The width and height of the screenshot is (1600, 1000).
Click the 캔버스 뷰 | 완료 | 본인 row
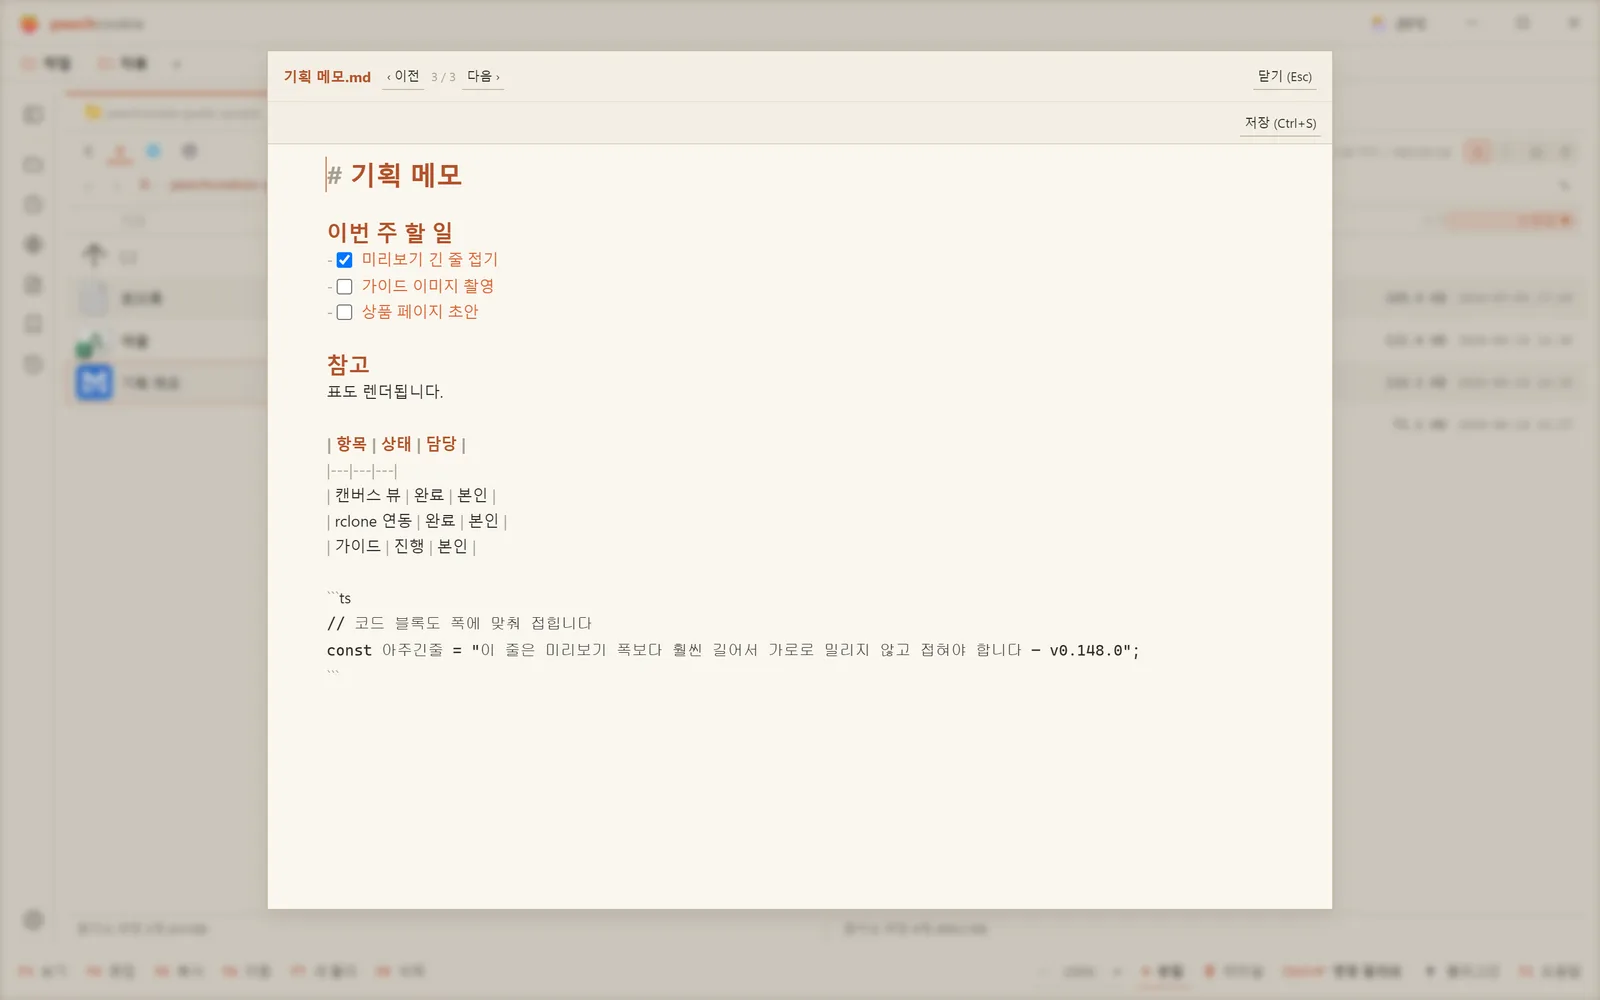(411, 495)
